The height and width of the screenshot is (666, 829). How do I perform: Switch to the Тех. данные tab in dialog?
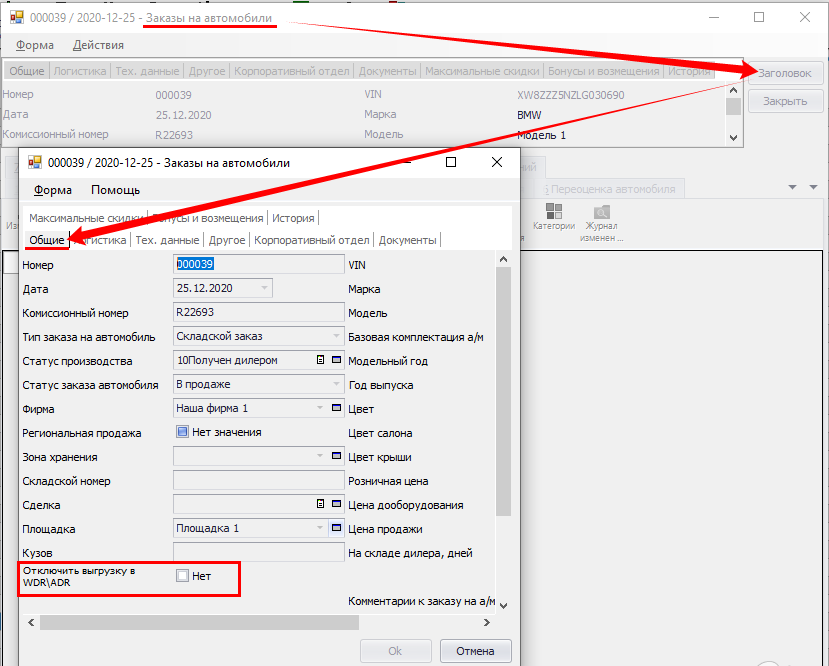[x=168, y=240]
